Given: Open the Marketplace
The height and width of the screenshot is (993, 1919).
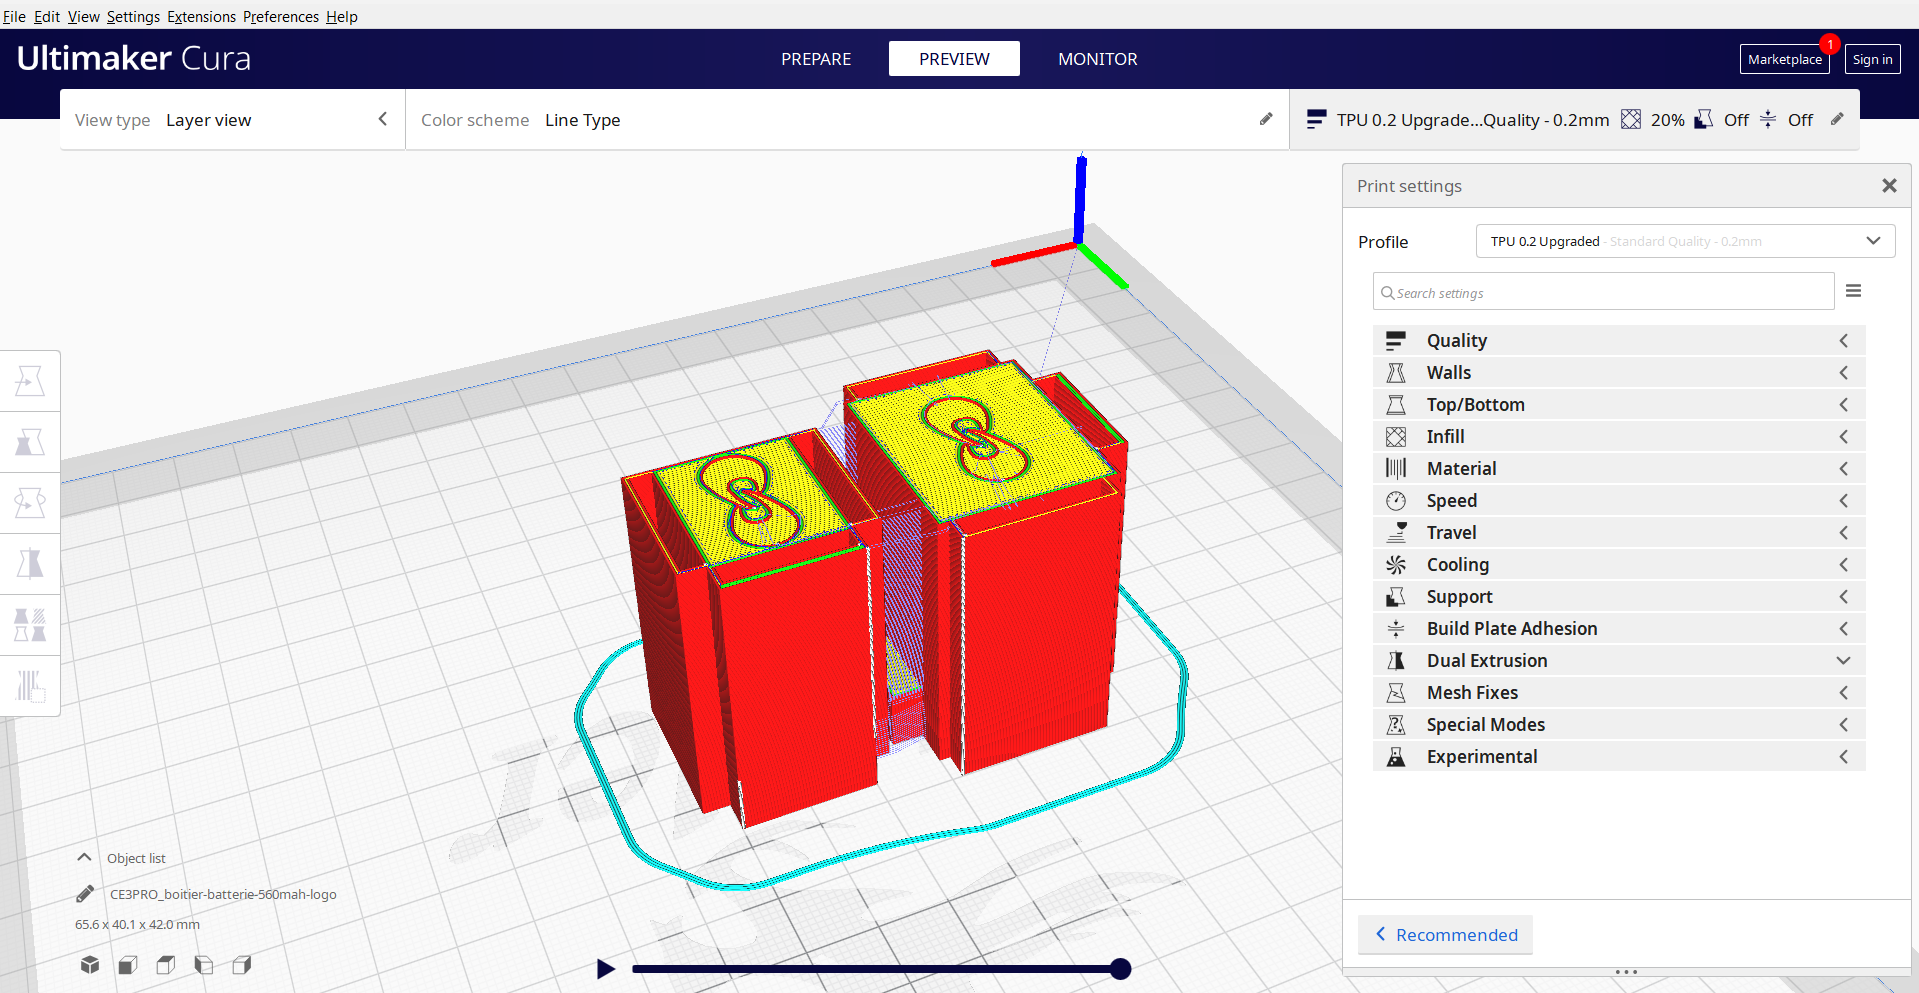Looking at the screenshot, I should 1784,59.
